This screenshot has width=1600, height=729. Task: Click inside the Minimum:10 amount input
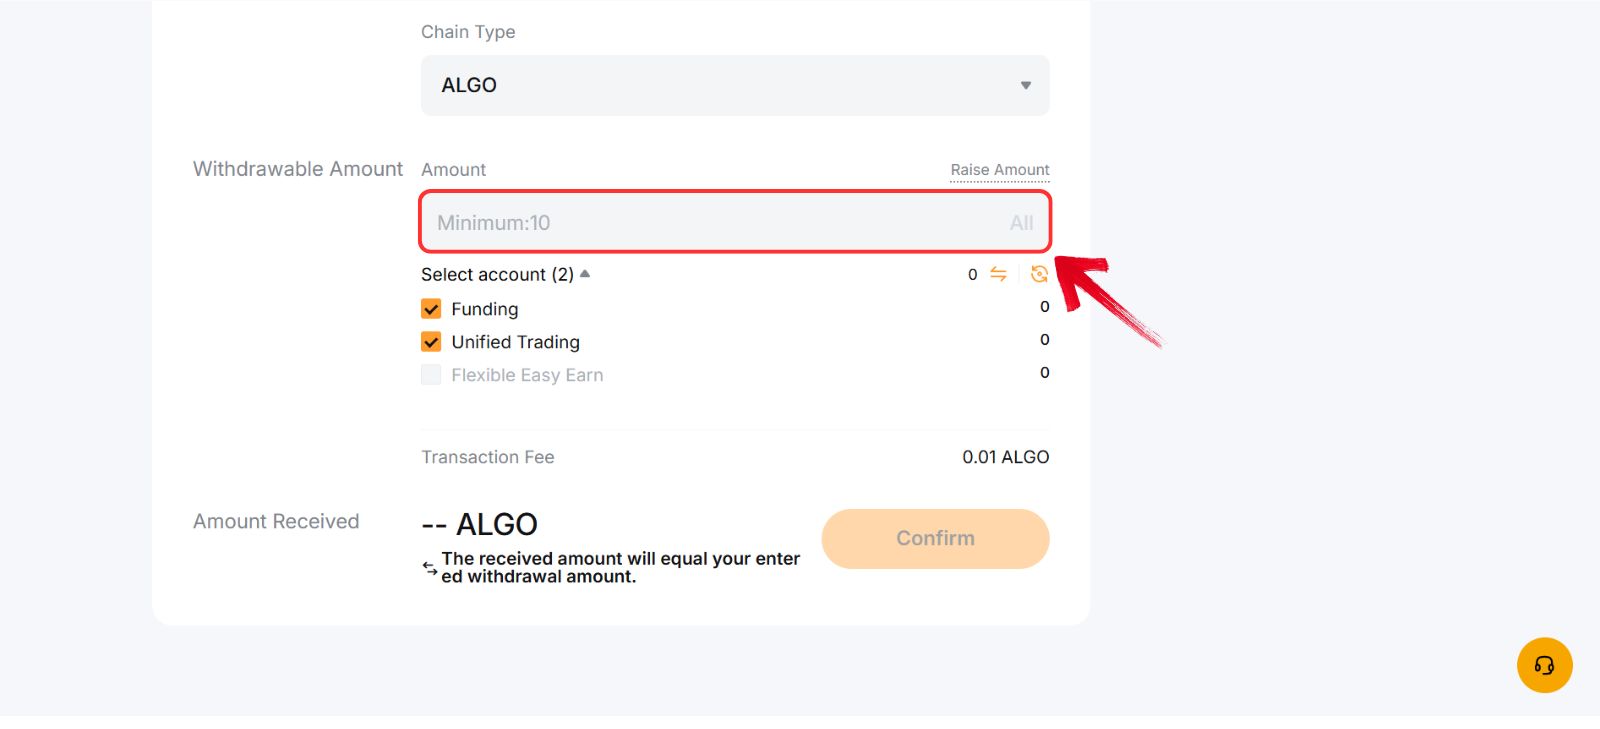tap(700, 222)
